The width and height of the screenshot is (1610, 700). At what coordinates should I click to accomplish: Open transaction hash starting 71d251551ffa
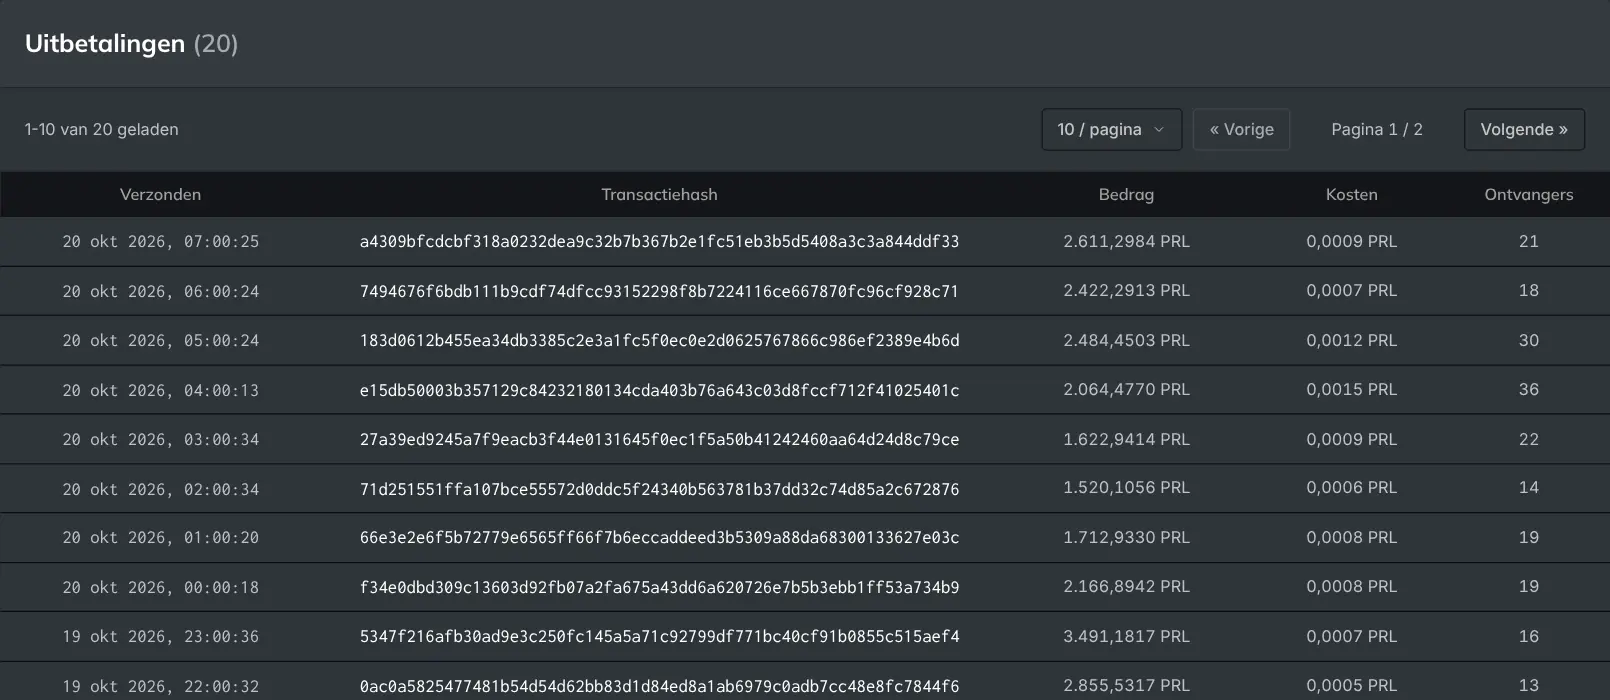(659, 489)
